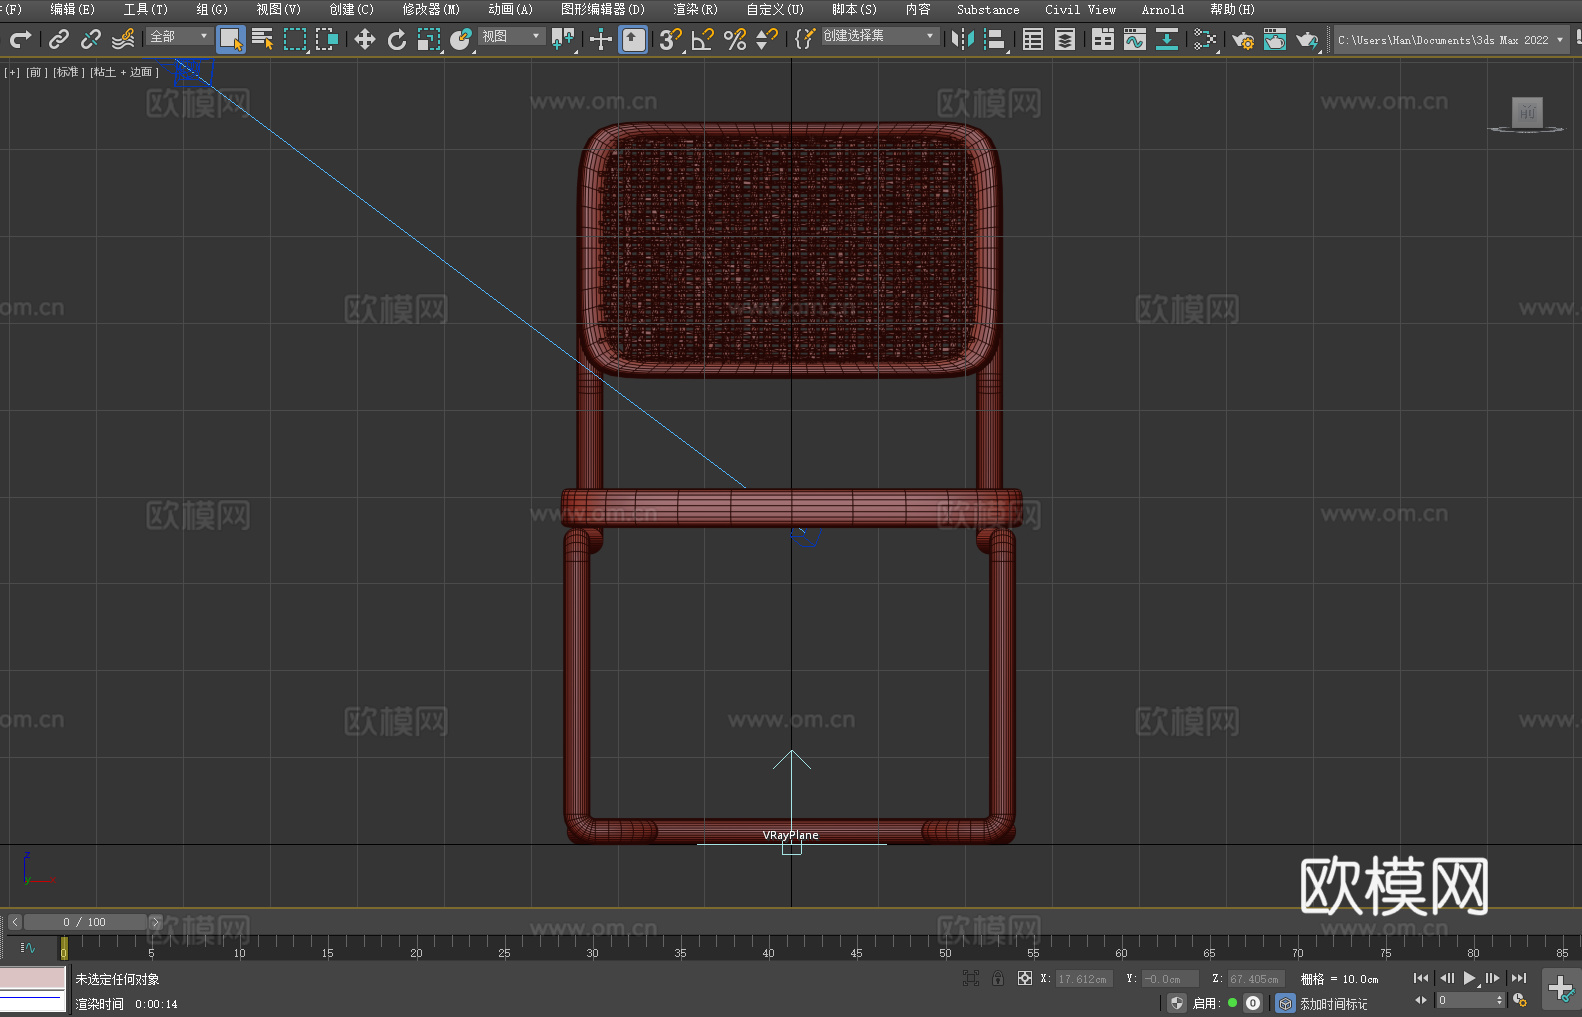Open the 修改器(M) menu
1582x1017 pixels.
tap(431, 9)
